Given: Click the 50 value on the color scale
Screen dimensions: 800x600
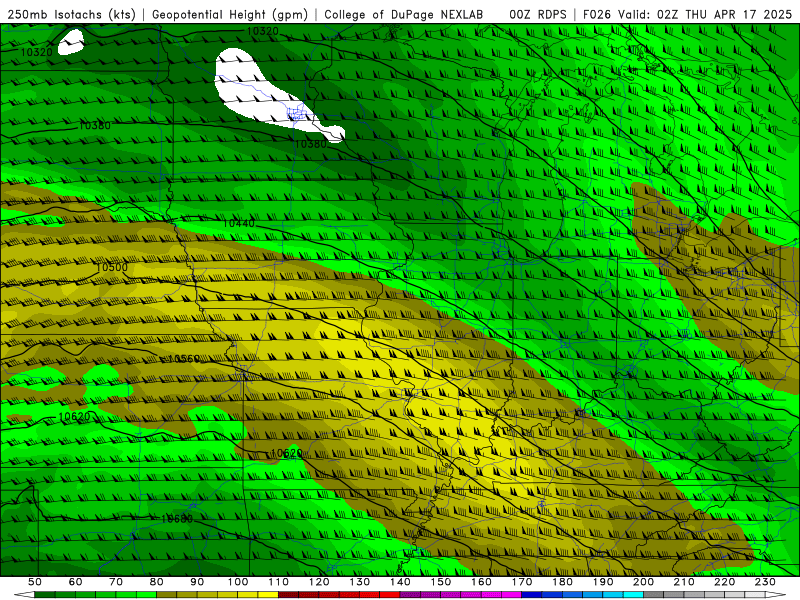Looking at the screenshot, I should (35, 582).
